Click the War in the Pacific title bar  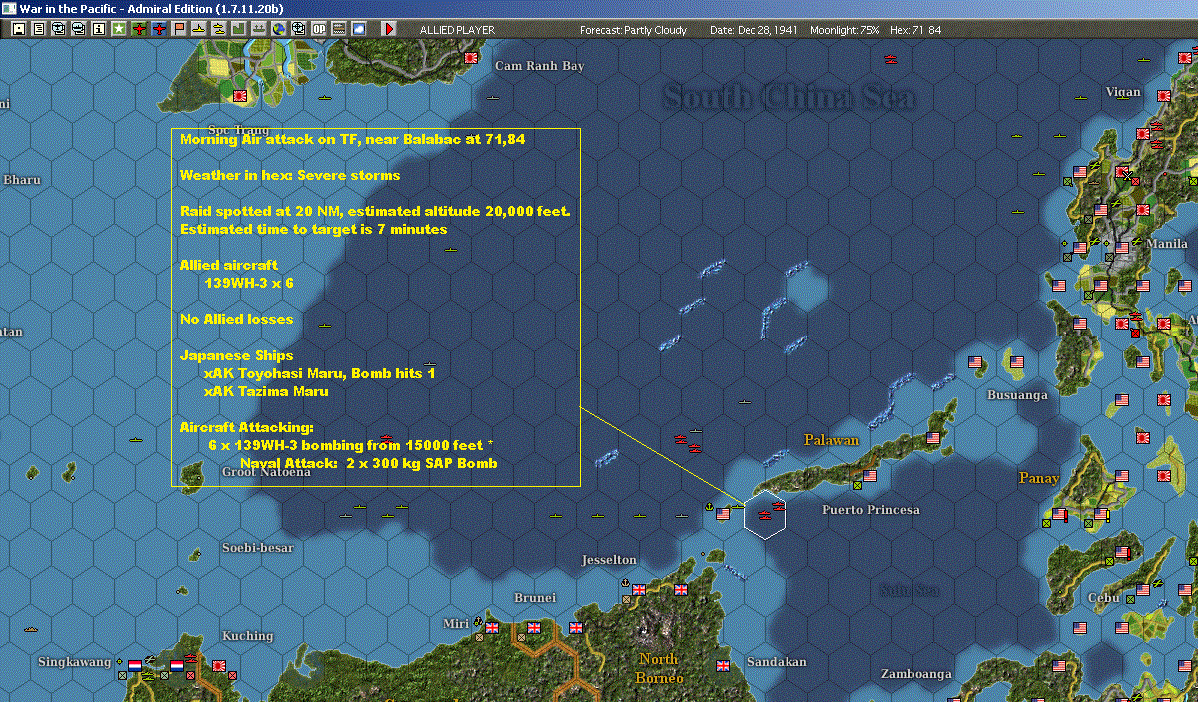(599, 9)
